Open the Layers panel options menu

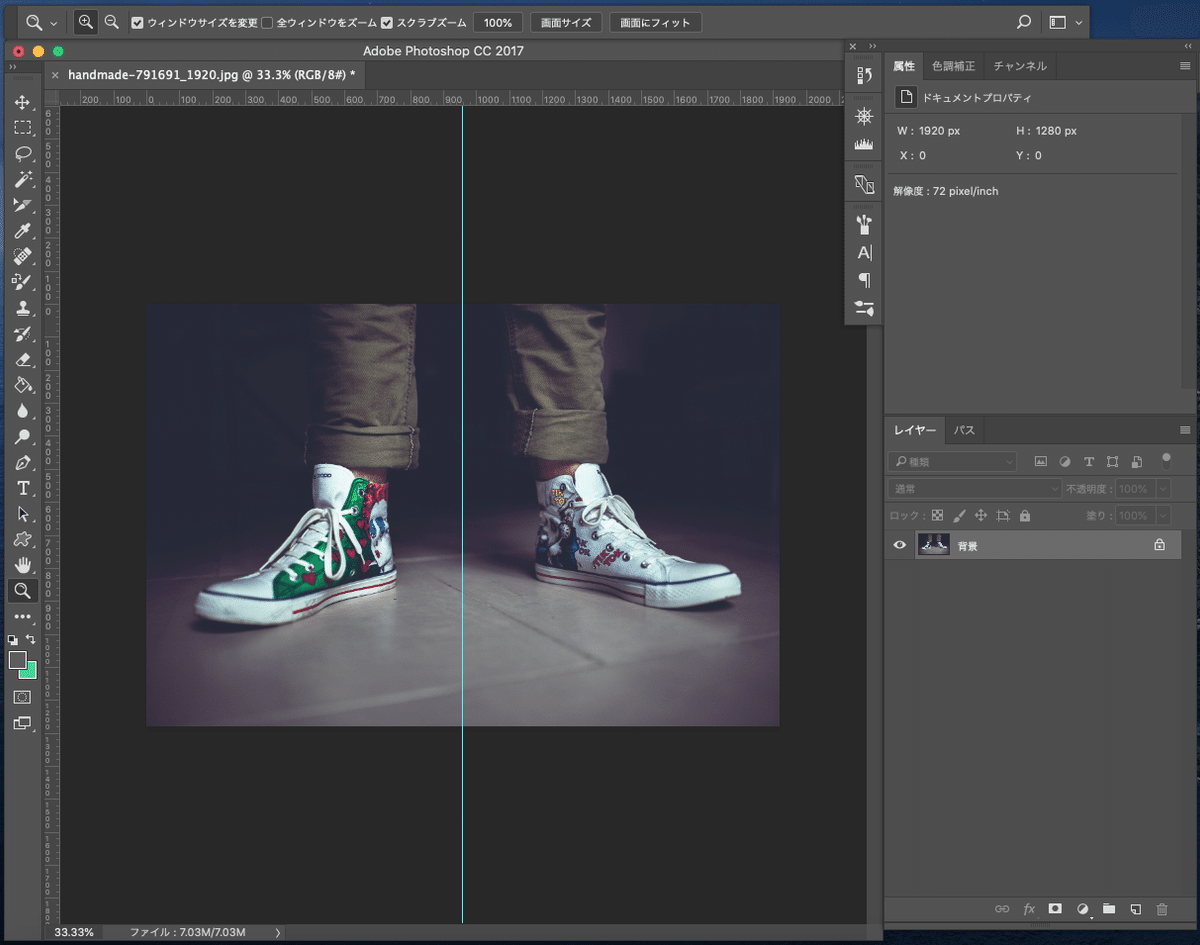tap(1185, 430)
